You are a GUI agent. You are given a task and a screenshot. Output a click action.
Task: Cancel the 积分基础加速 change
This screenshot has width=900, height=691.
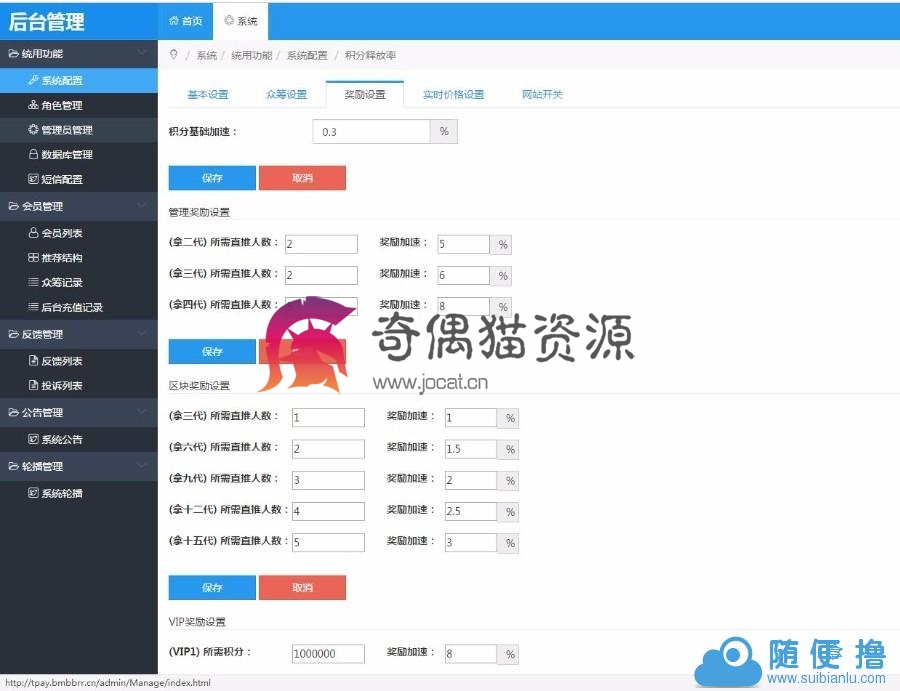coord(302,178)
